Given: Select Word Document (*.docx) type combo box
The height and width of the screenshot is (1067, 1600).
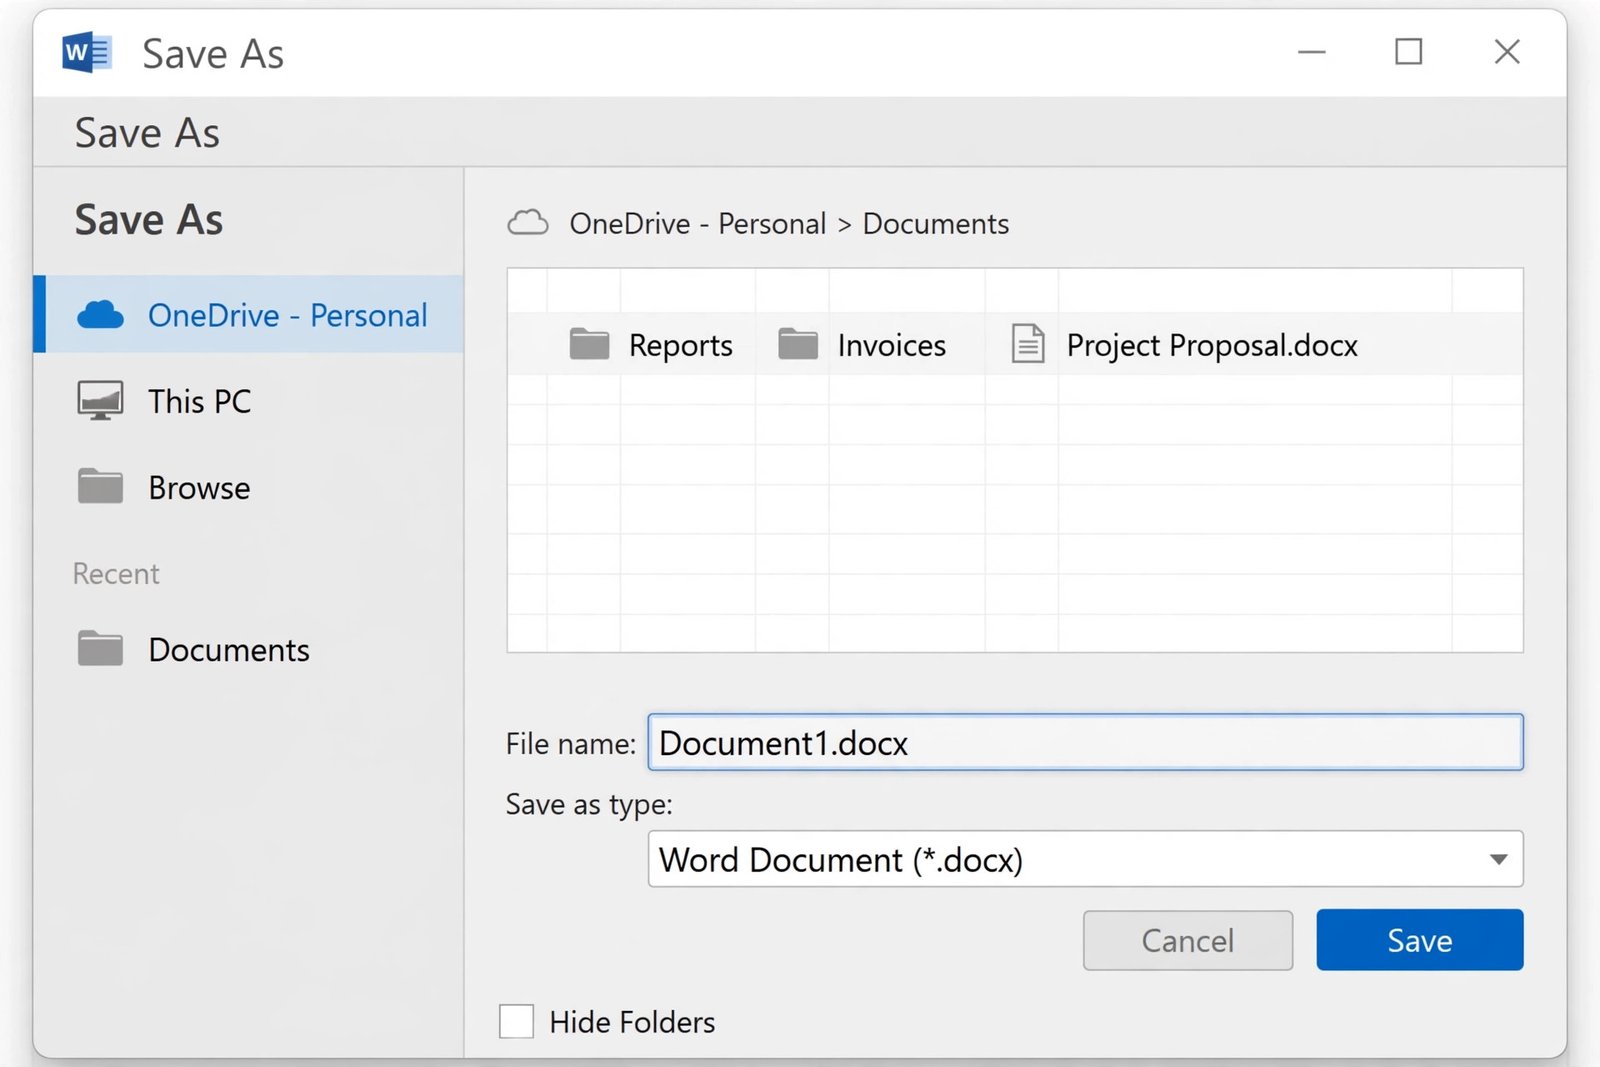Looking at the screenshot, I should (1085, 859).
